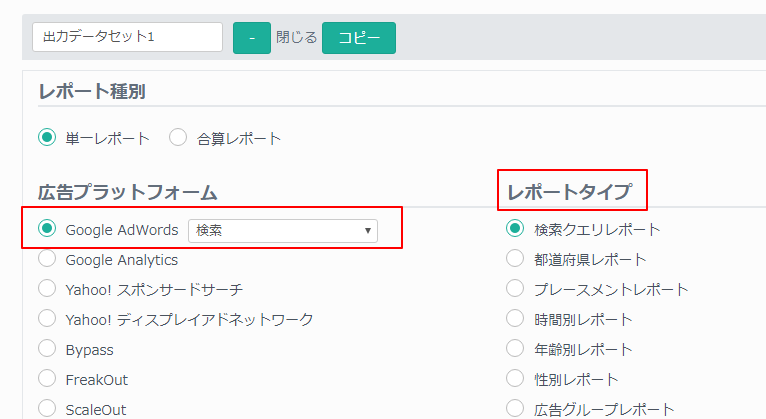Select プレースメントレポート report type
766x419 pixels.
515,289
